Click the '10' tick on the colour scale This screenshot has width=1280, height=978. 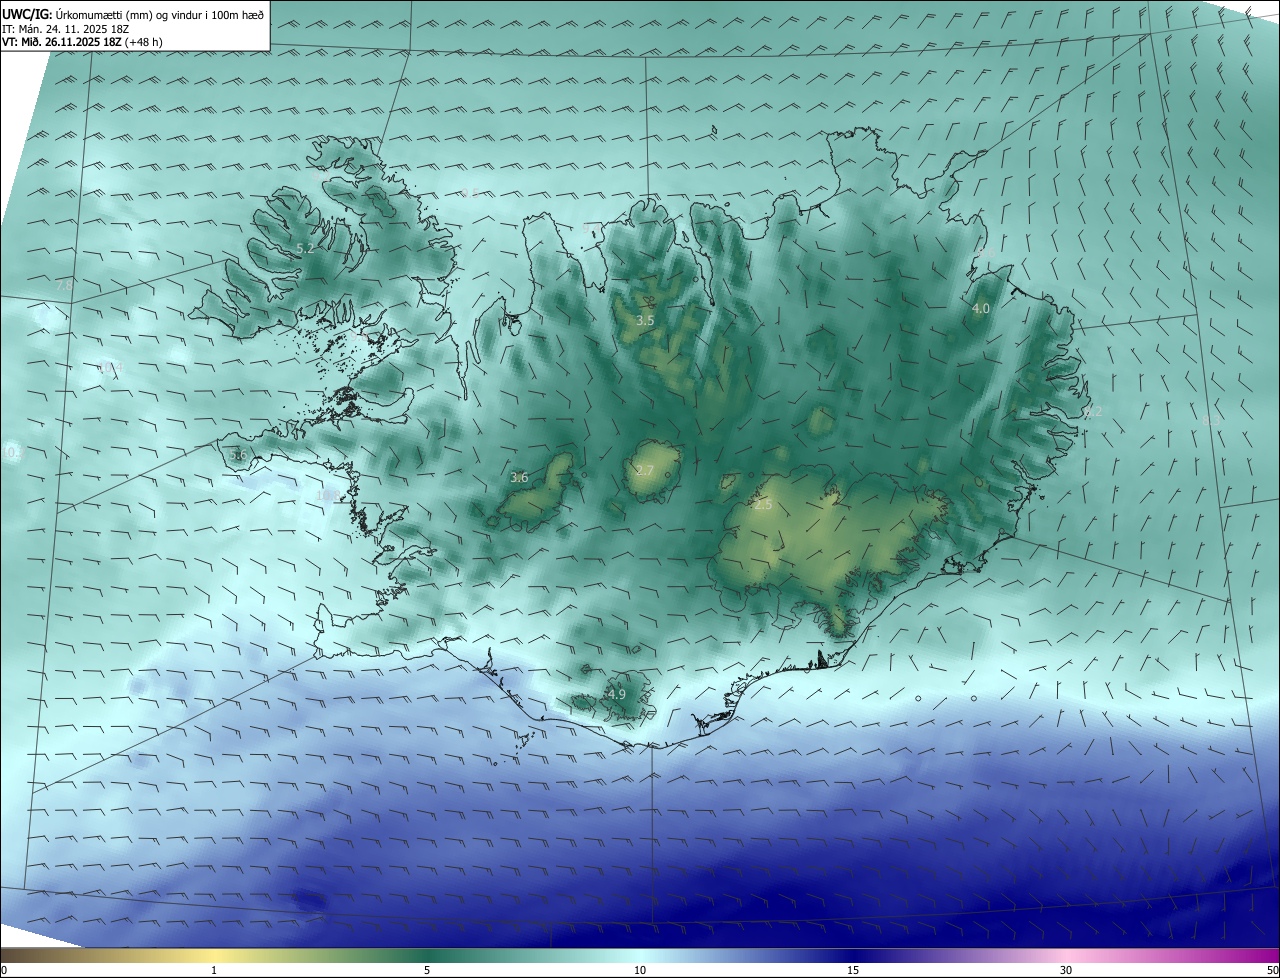pos(640,970)
